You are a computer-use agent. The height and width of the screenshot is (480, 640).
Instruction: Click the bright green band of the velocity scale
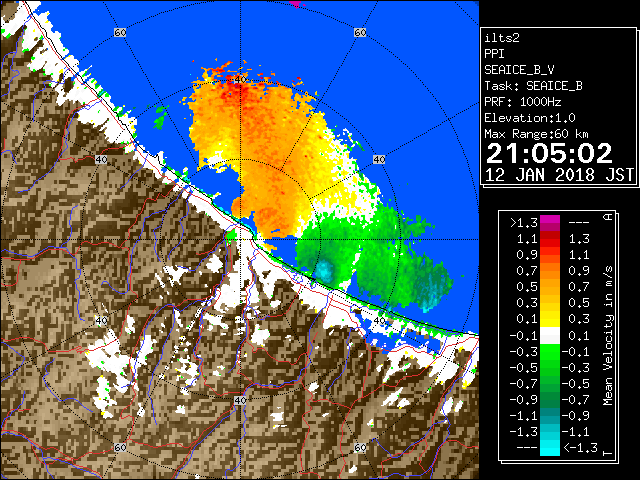tap(550, 352)
